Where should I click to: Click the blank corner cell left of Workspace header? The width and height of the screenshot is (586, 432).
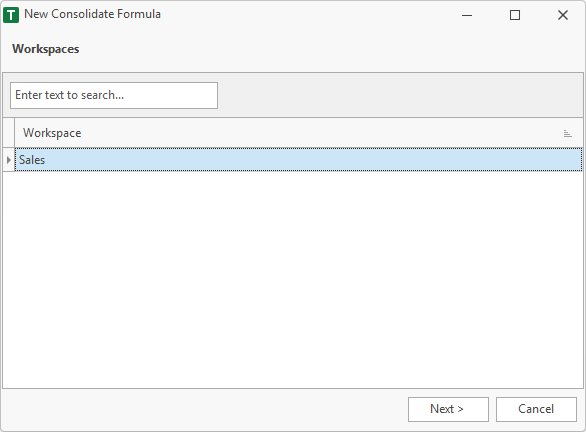point(9,133)
